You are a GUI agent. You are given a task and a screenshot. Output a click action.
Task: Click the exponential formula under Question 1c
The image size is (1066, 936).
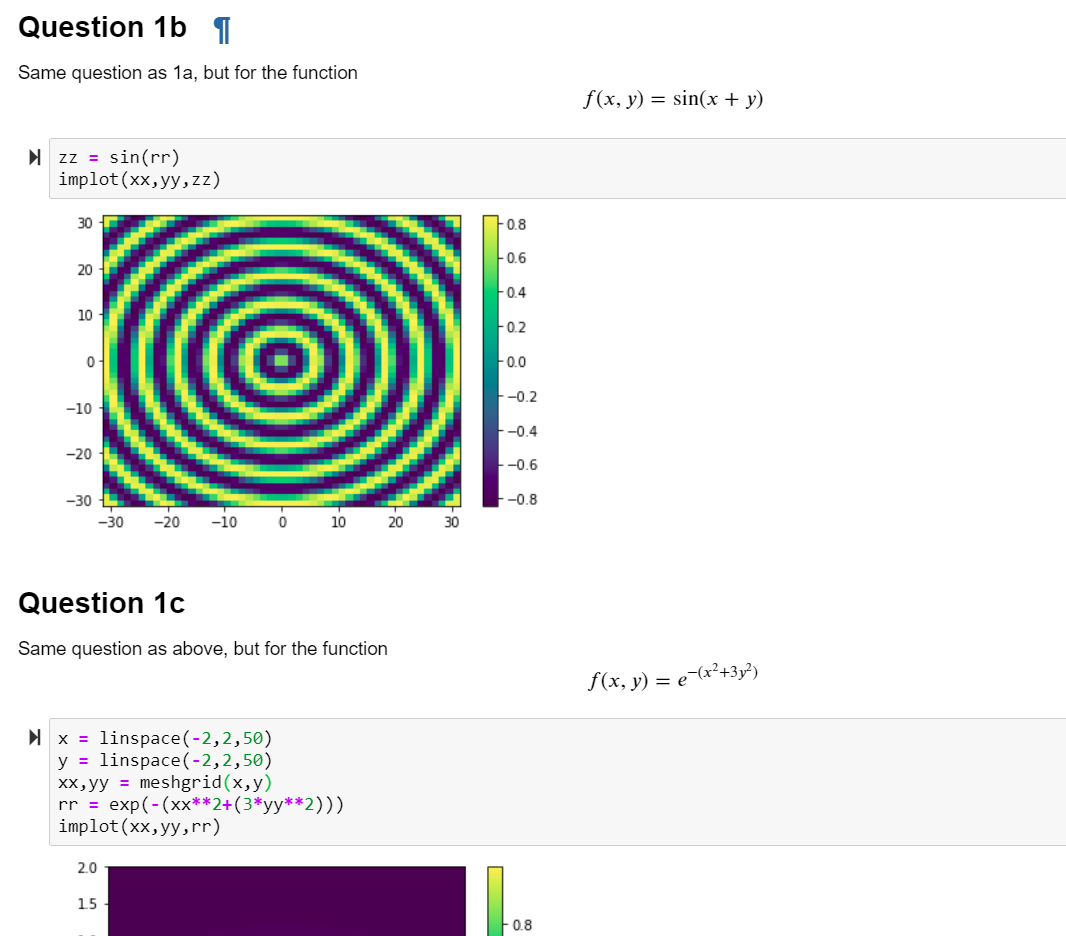(674, 678)
